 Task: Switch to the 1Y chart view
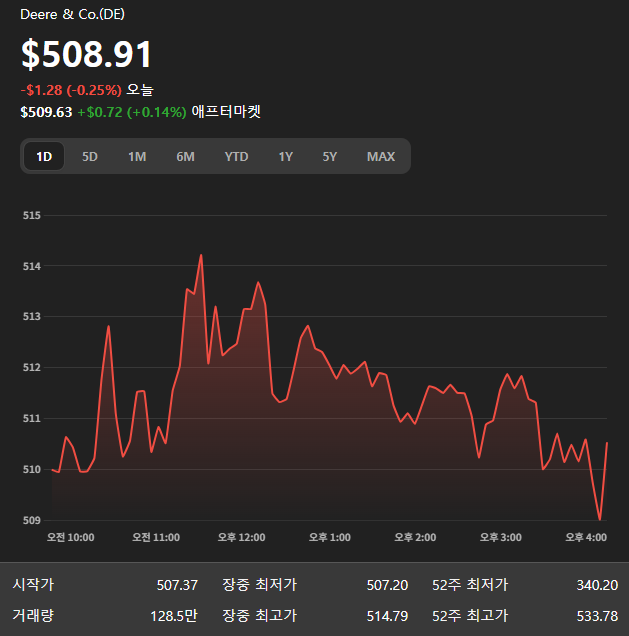click(x=286, y=156)
